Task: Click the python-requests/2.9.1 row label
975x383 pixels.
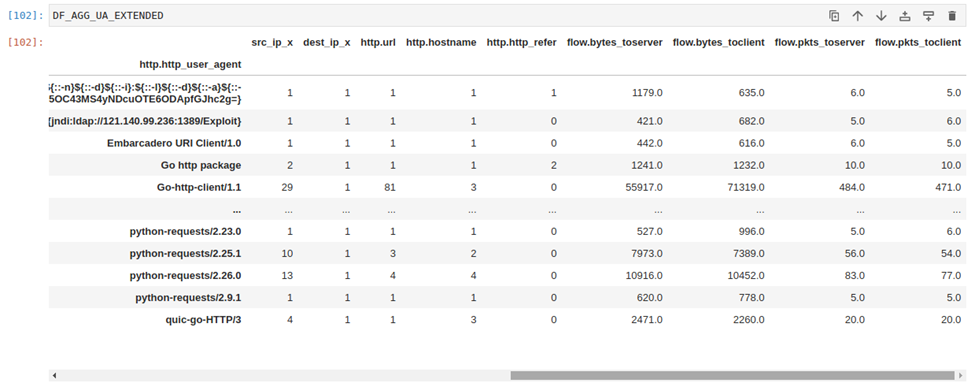Action: [188, 298]
